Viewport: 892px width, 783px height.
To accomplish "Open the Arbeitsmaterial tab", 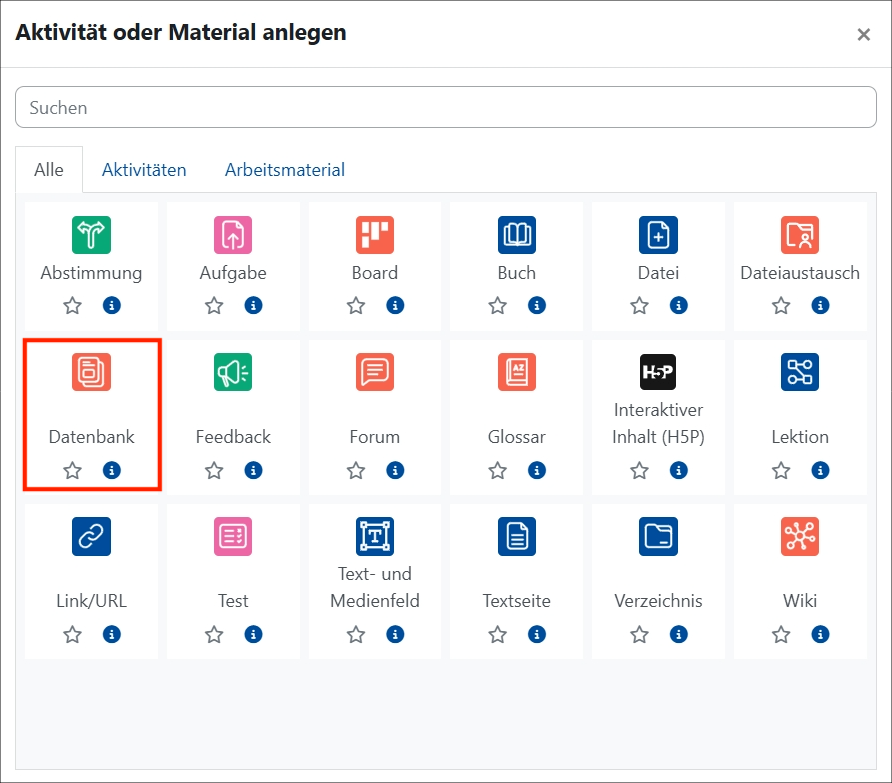I will point(284,169).
